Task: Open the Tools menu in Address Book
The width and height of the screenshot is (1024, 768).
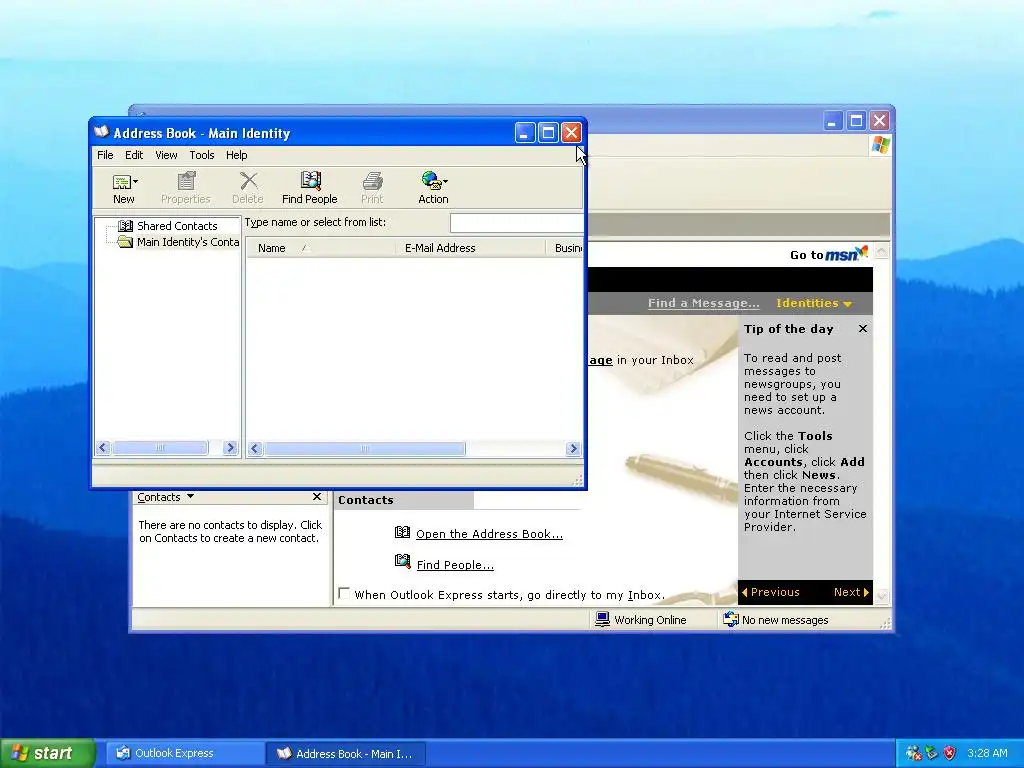Action: click(x=202, y=155)
